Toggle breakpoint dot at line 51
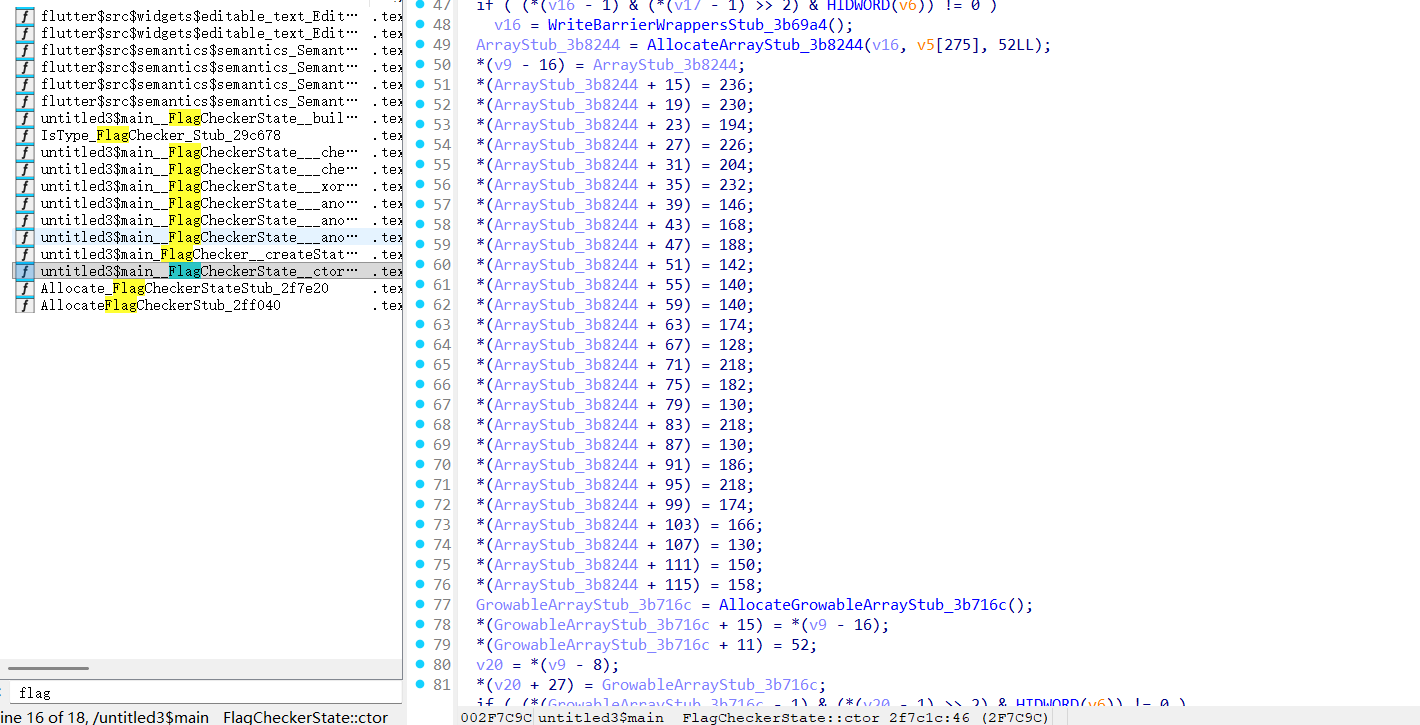This screenshot has width=1420, height=725. (x=420, y=84)
